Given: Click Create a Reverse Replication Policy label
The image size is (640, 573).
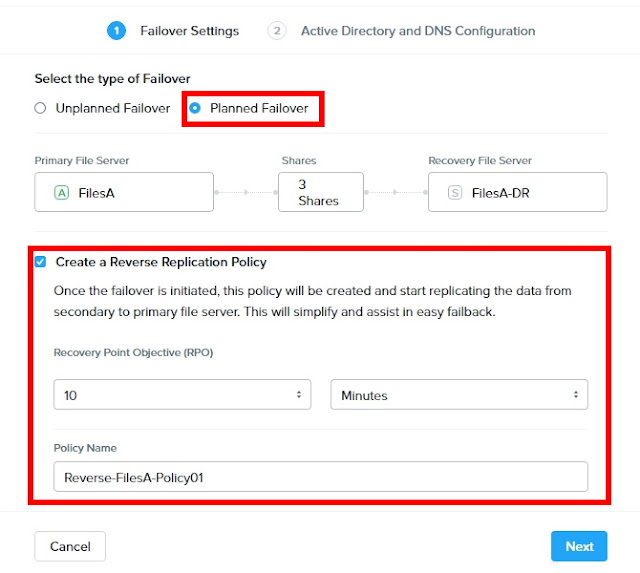Looking at the screenshot, I should (x=161, y=262).
